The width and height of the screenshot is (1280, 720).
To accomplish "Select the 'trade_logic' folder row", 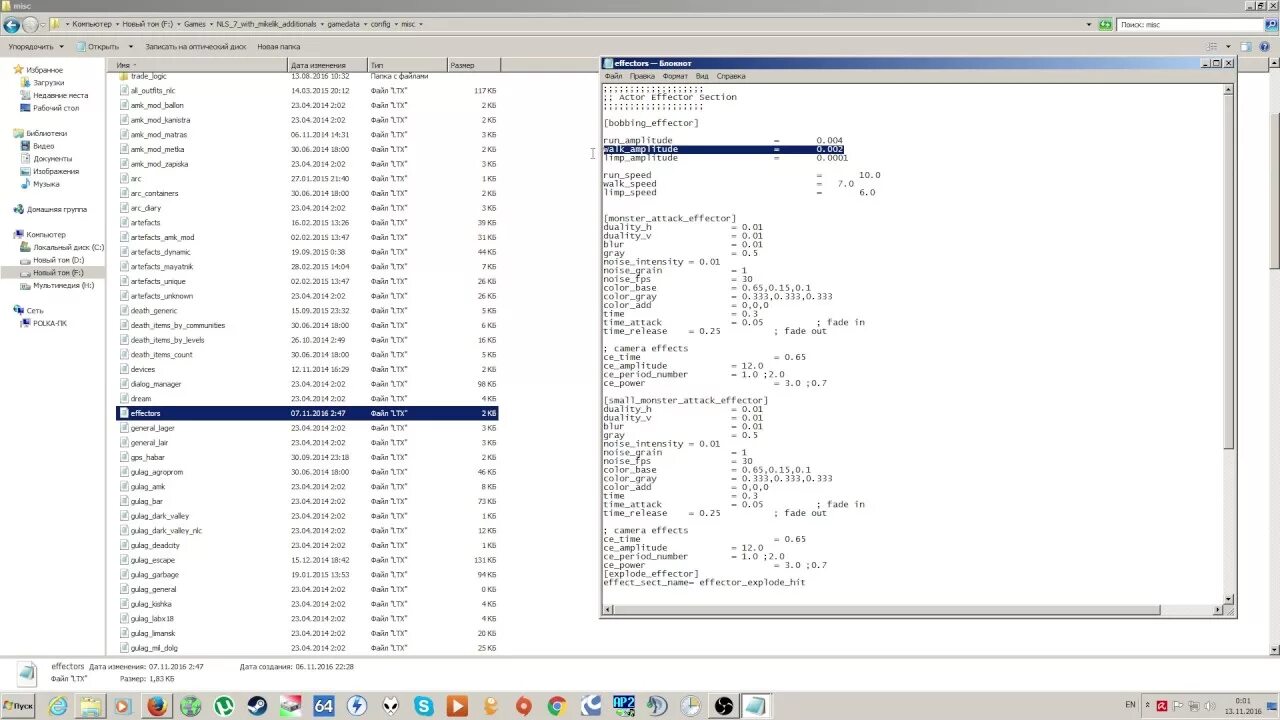I will 307,76.
